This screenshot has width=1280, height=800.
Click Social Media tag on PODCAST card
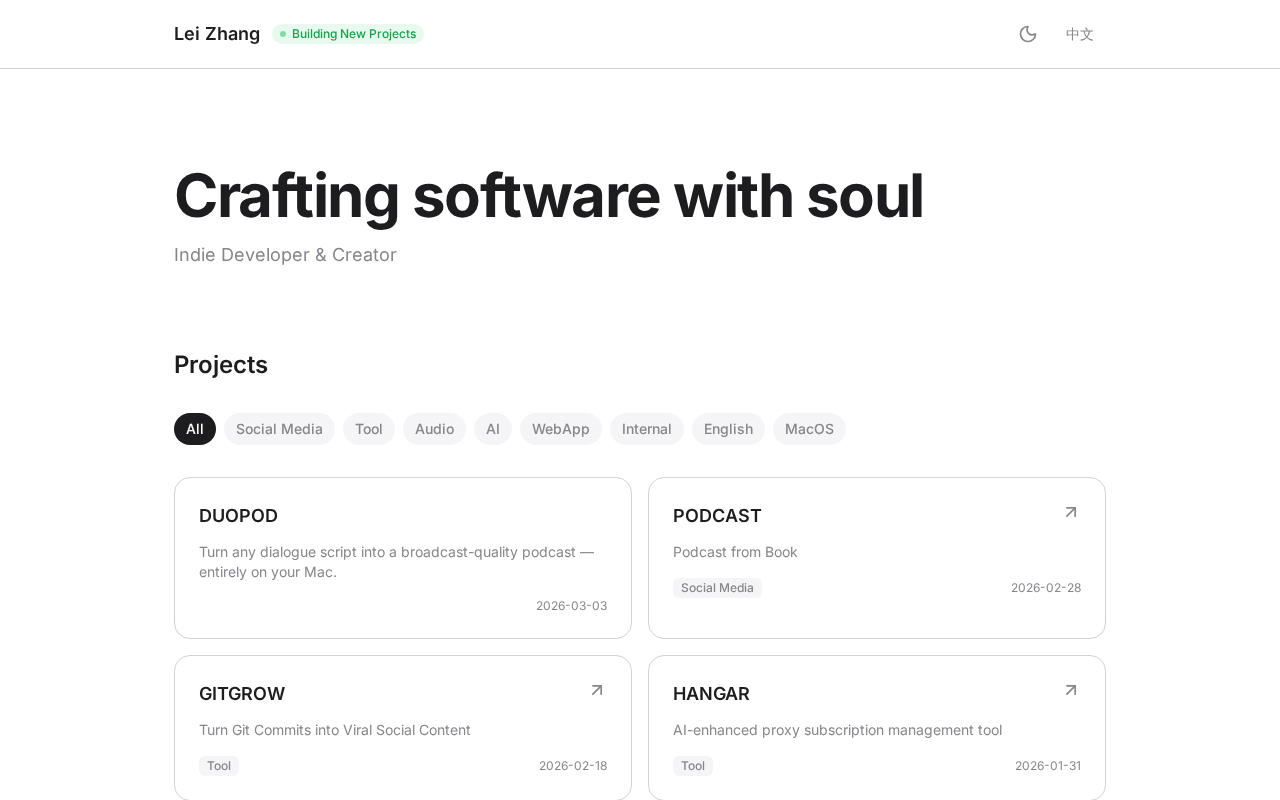click(717, 588)
